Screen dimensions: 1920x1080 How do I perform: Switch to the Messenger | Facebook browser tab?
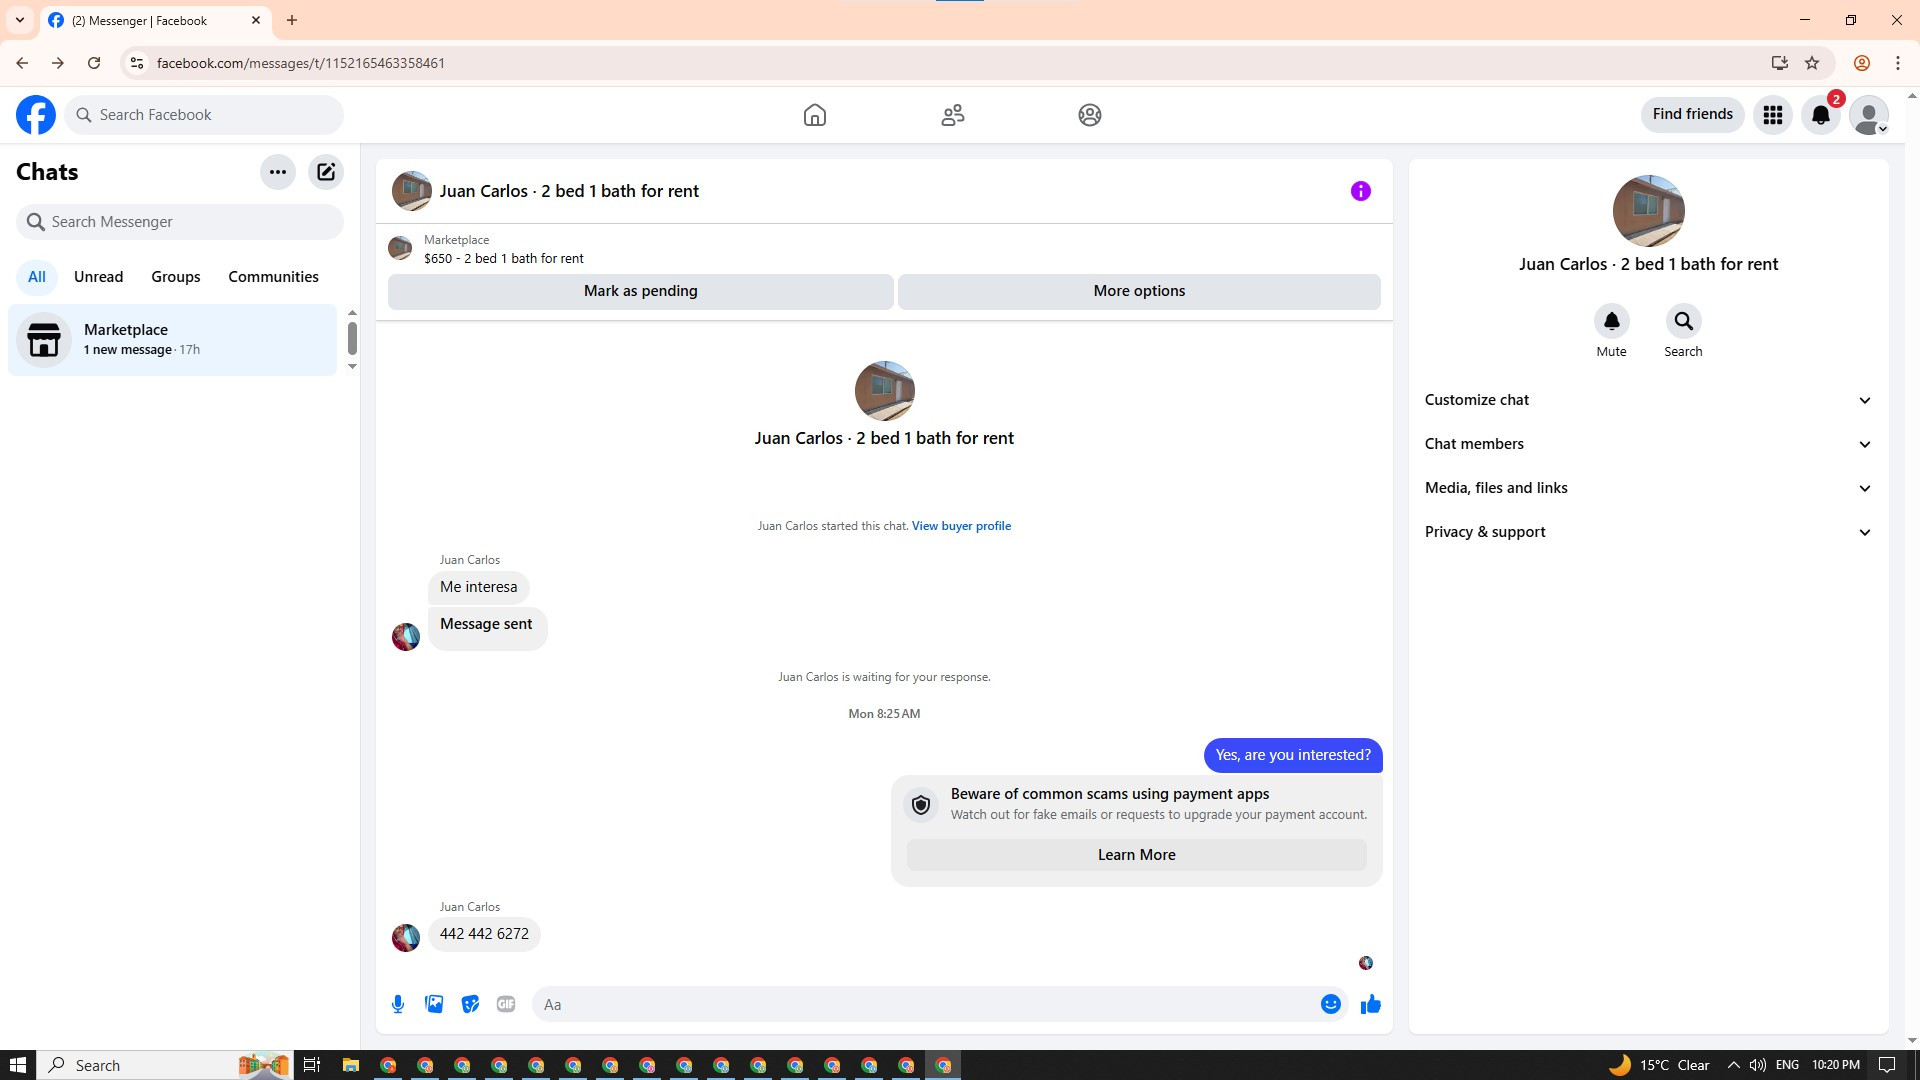click(155, 21)
